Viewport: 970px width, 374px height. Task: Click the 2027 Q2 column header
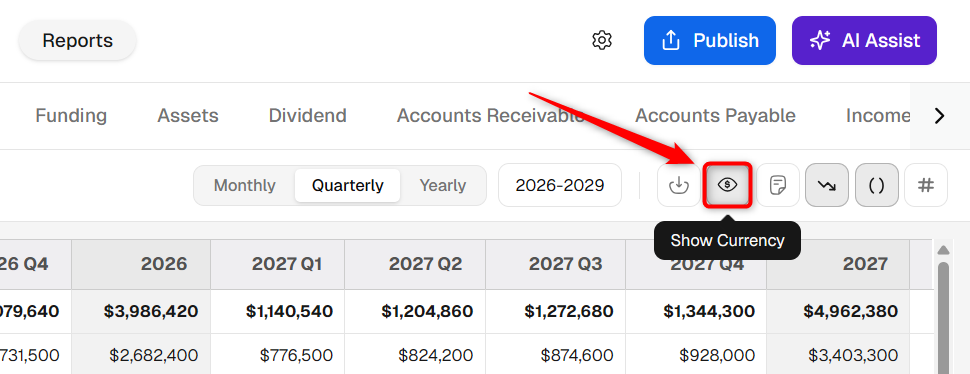coord(415,264)
